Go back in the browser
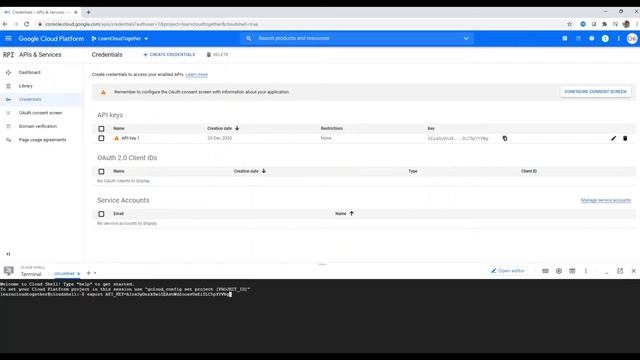 click(5, 24)
